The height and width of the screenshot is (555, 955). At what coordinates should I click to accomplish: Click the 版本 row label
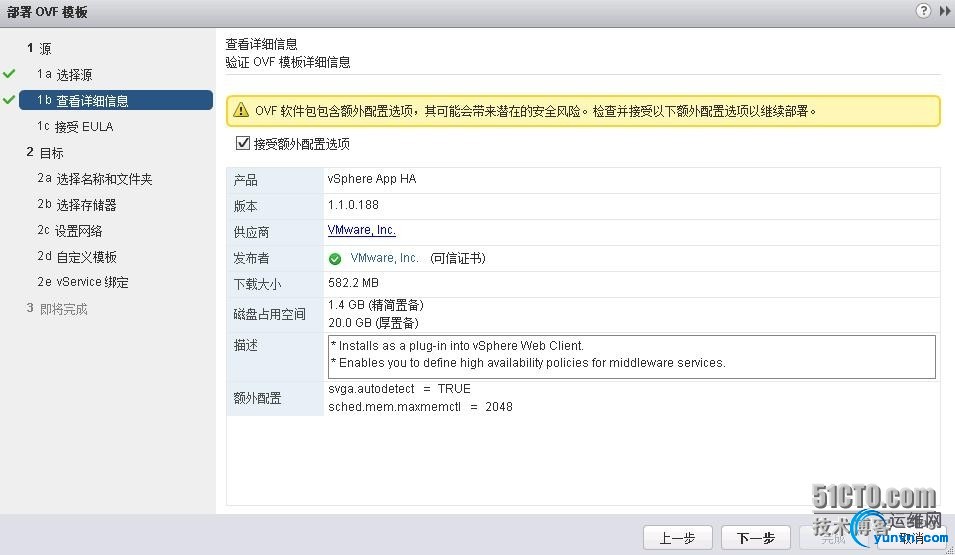pyautogui.click(x=245, y=206)
